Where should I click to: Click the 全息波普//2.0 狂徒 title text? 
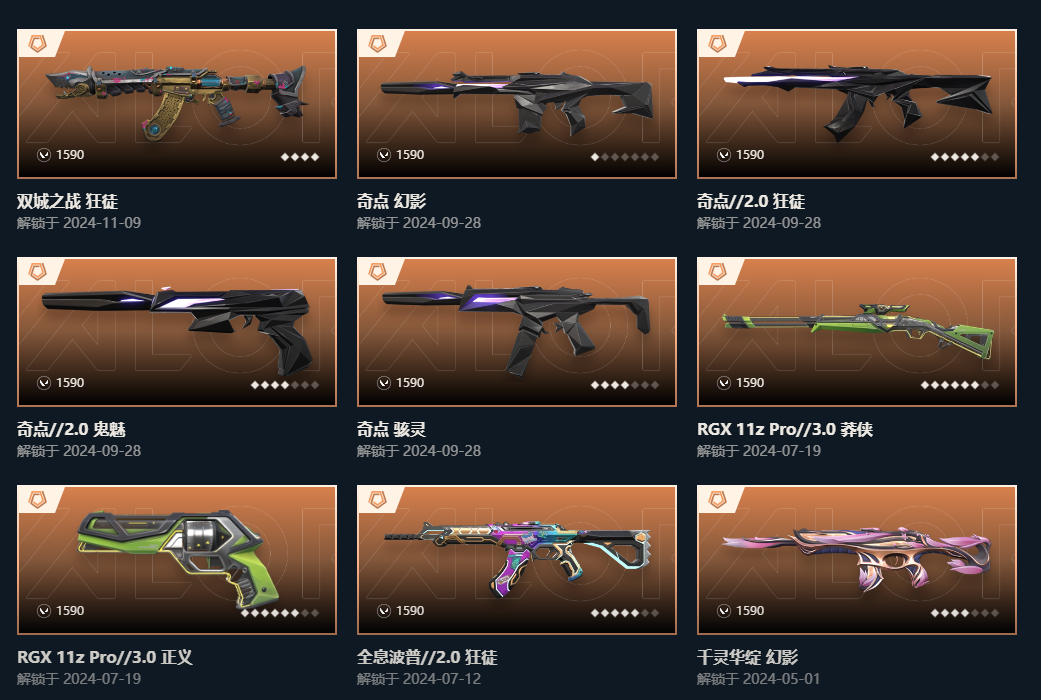[427, 657]
